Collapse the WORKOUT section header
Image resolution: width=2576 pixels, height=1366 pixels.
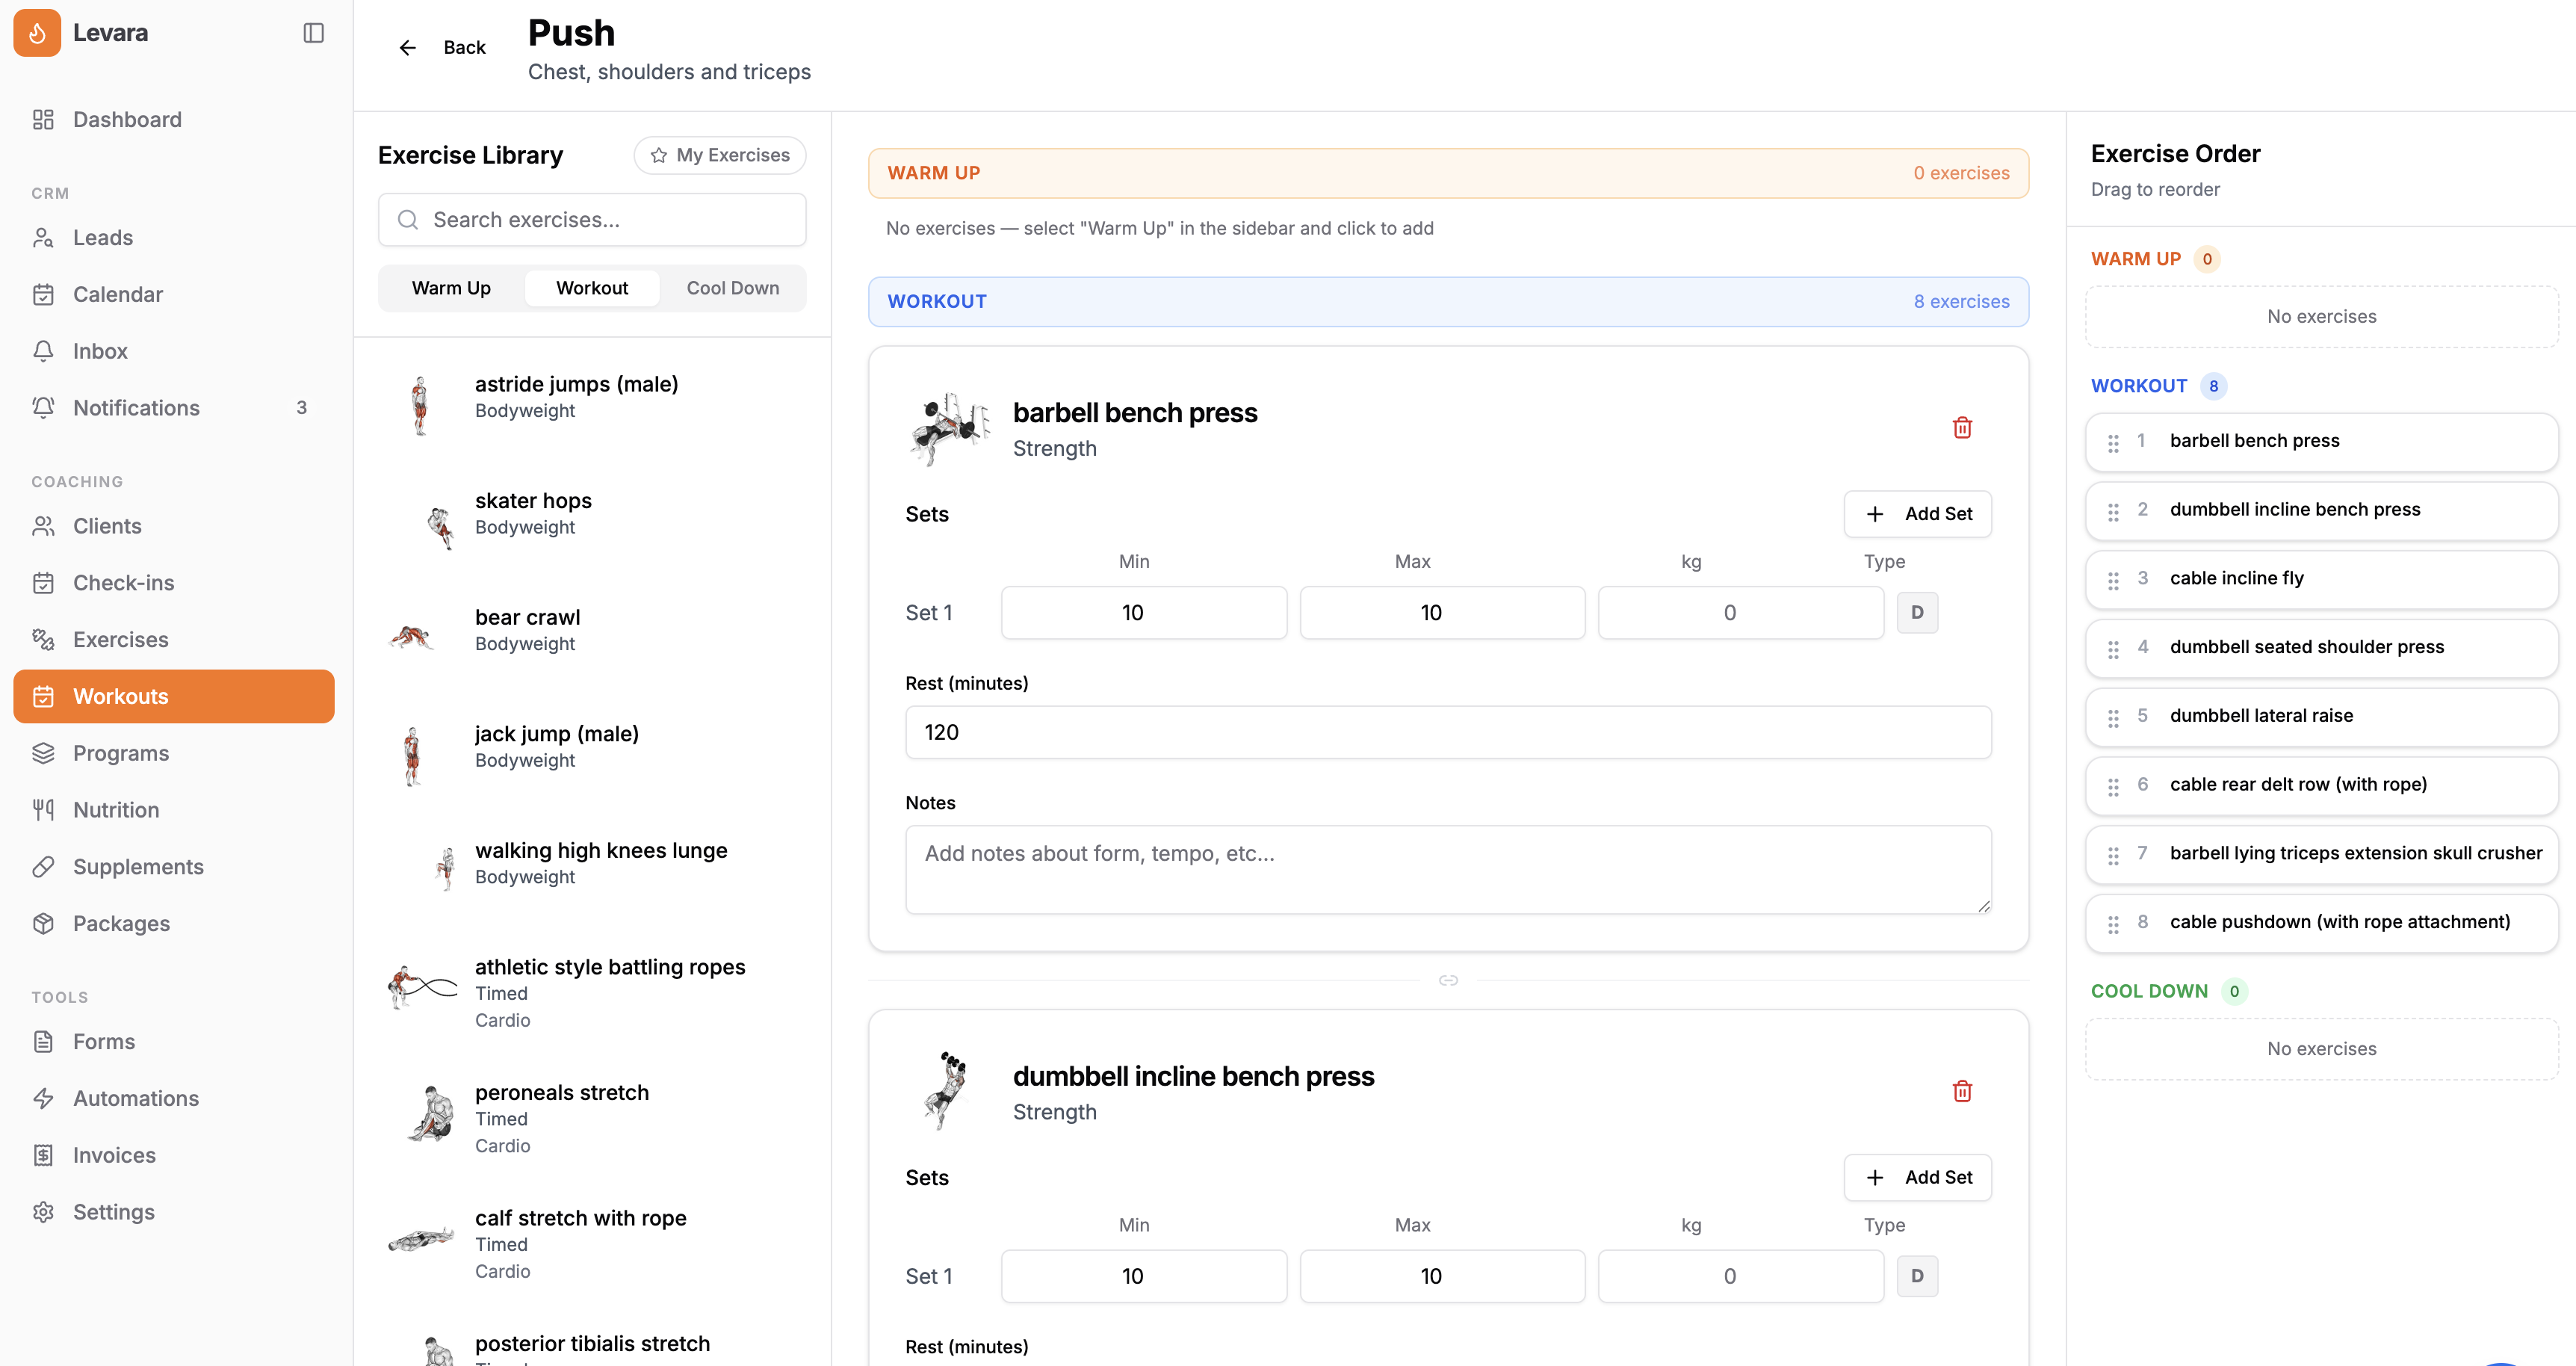coord(1448,302)
